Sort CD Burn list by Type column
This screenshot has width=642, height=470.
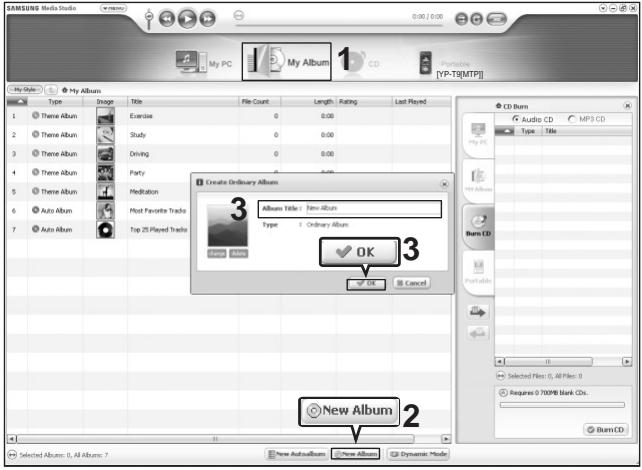coord(528,131)
